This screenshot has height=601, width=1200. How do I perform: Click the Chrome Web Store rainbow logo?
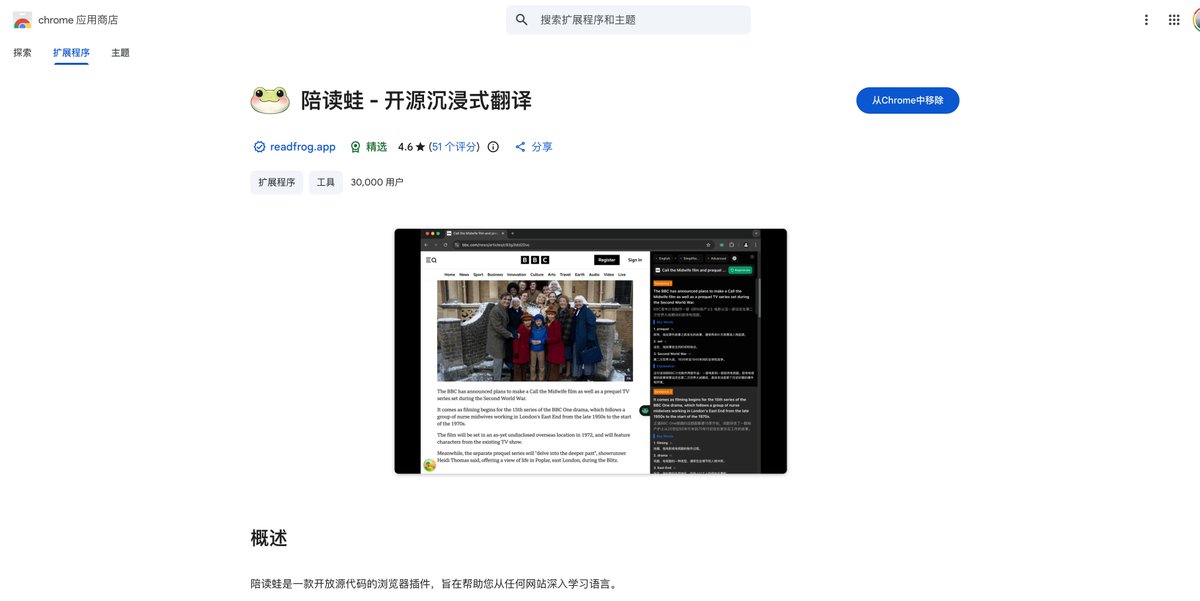coord(22,20)
